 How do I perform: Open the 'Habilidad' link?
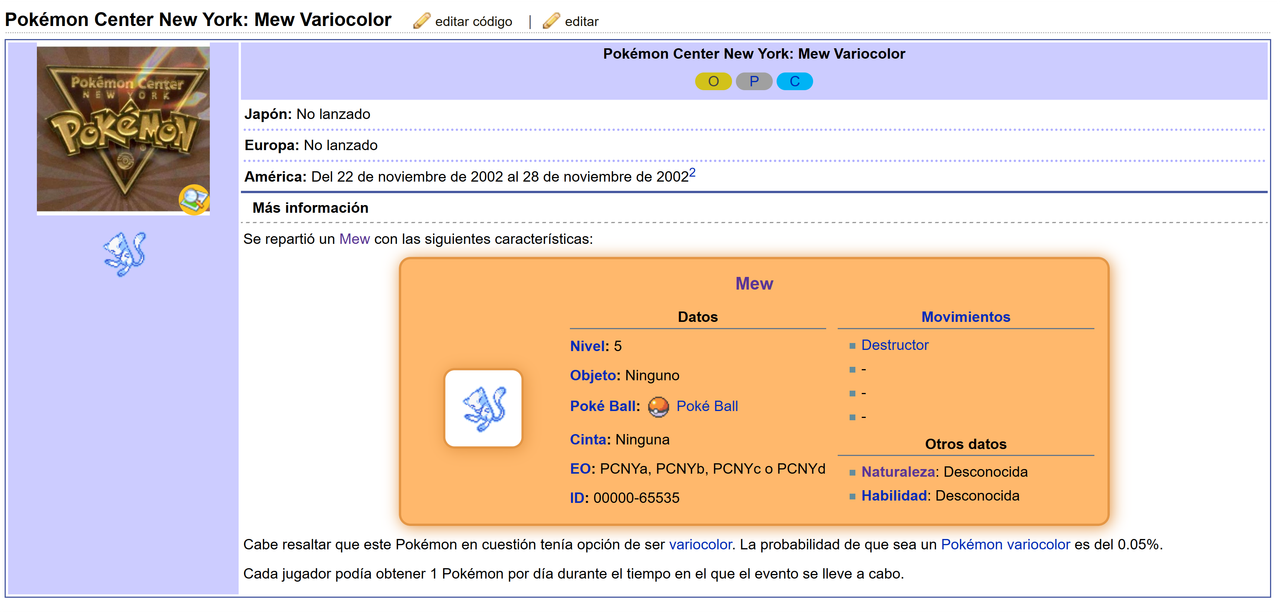coord(894,496)
